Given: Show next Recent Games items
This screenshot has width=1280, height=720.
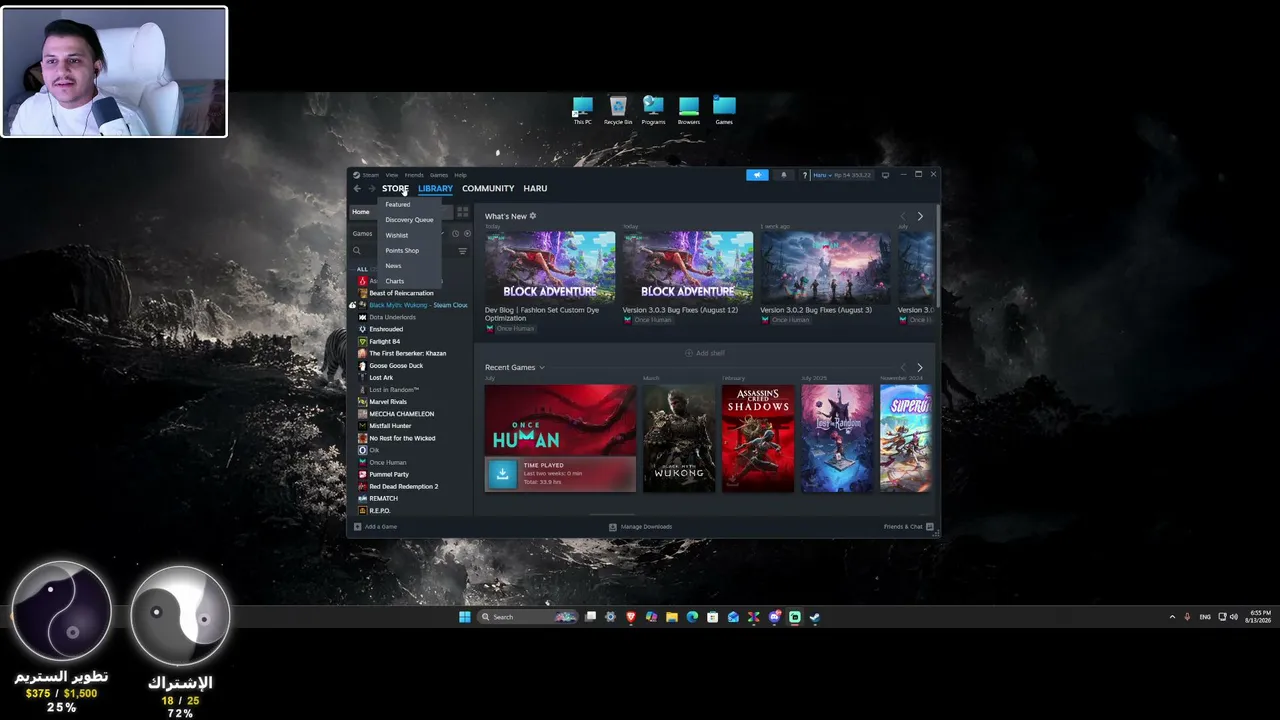Looking at the screenshot, I should point(920,368).
